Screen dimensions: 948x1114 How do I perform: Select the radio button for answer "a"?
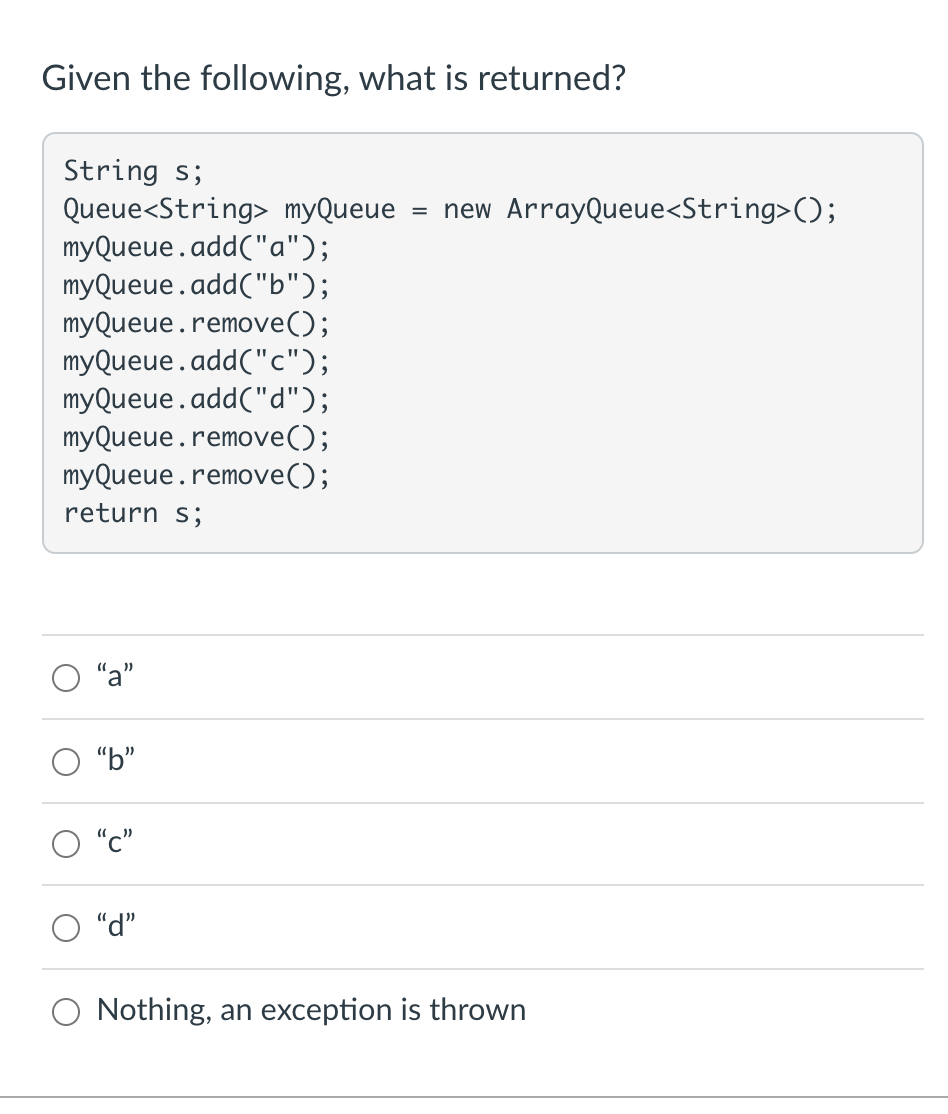66,677
